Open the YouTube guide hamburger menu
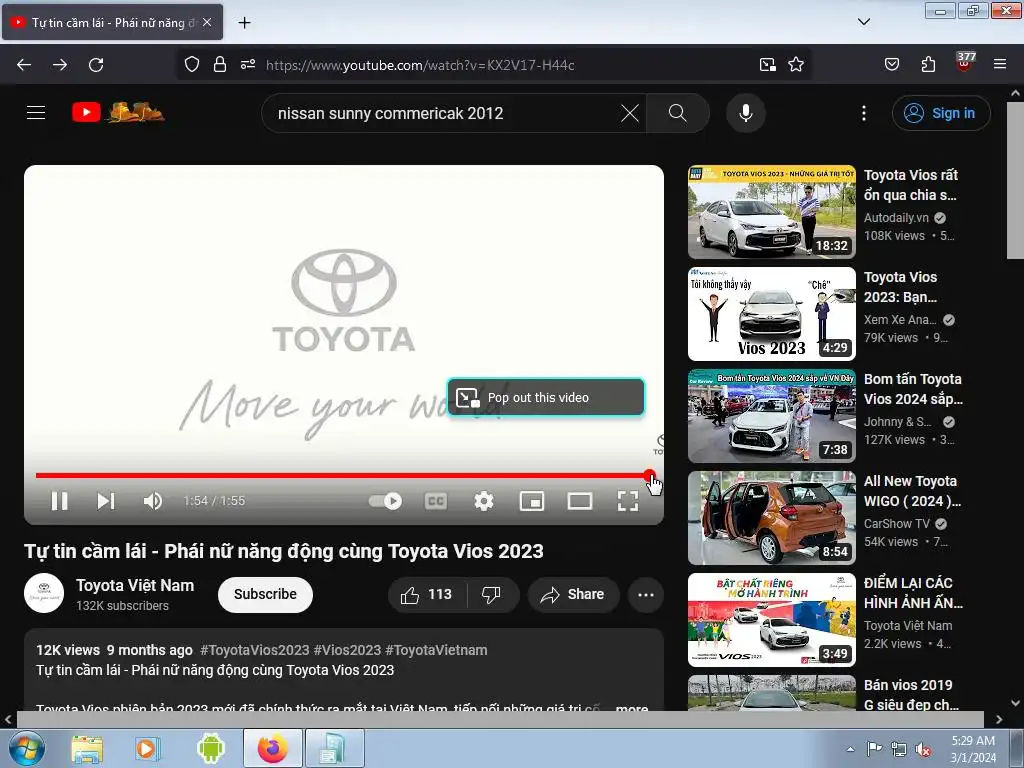The width and height of the screenshot is (1024, 768). click(36, 113)
